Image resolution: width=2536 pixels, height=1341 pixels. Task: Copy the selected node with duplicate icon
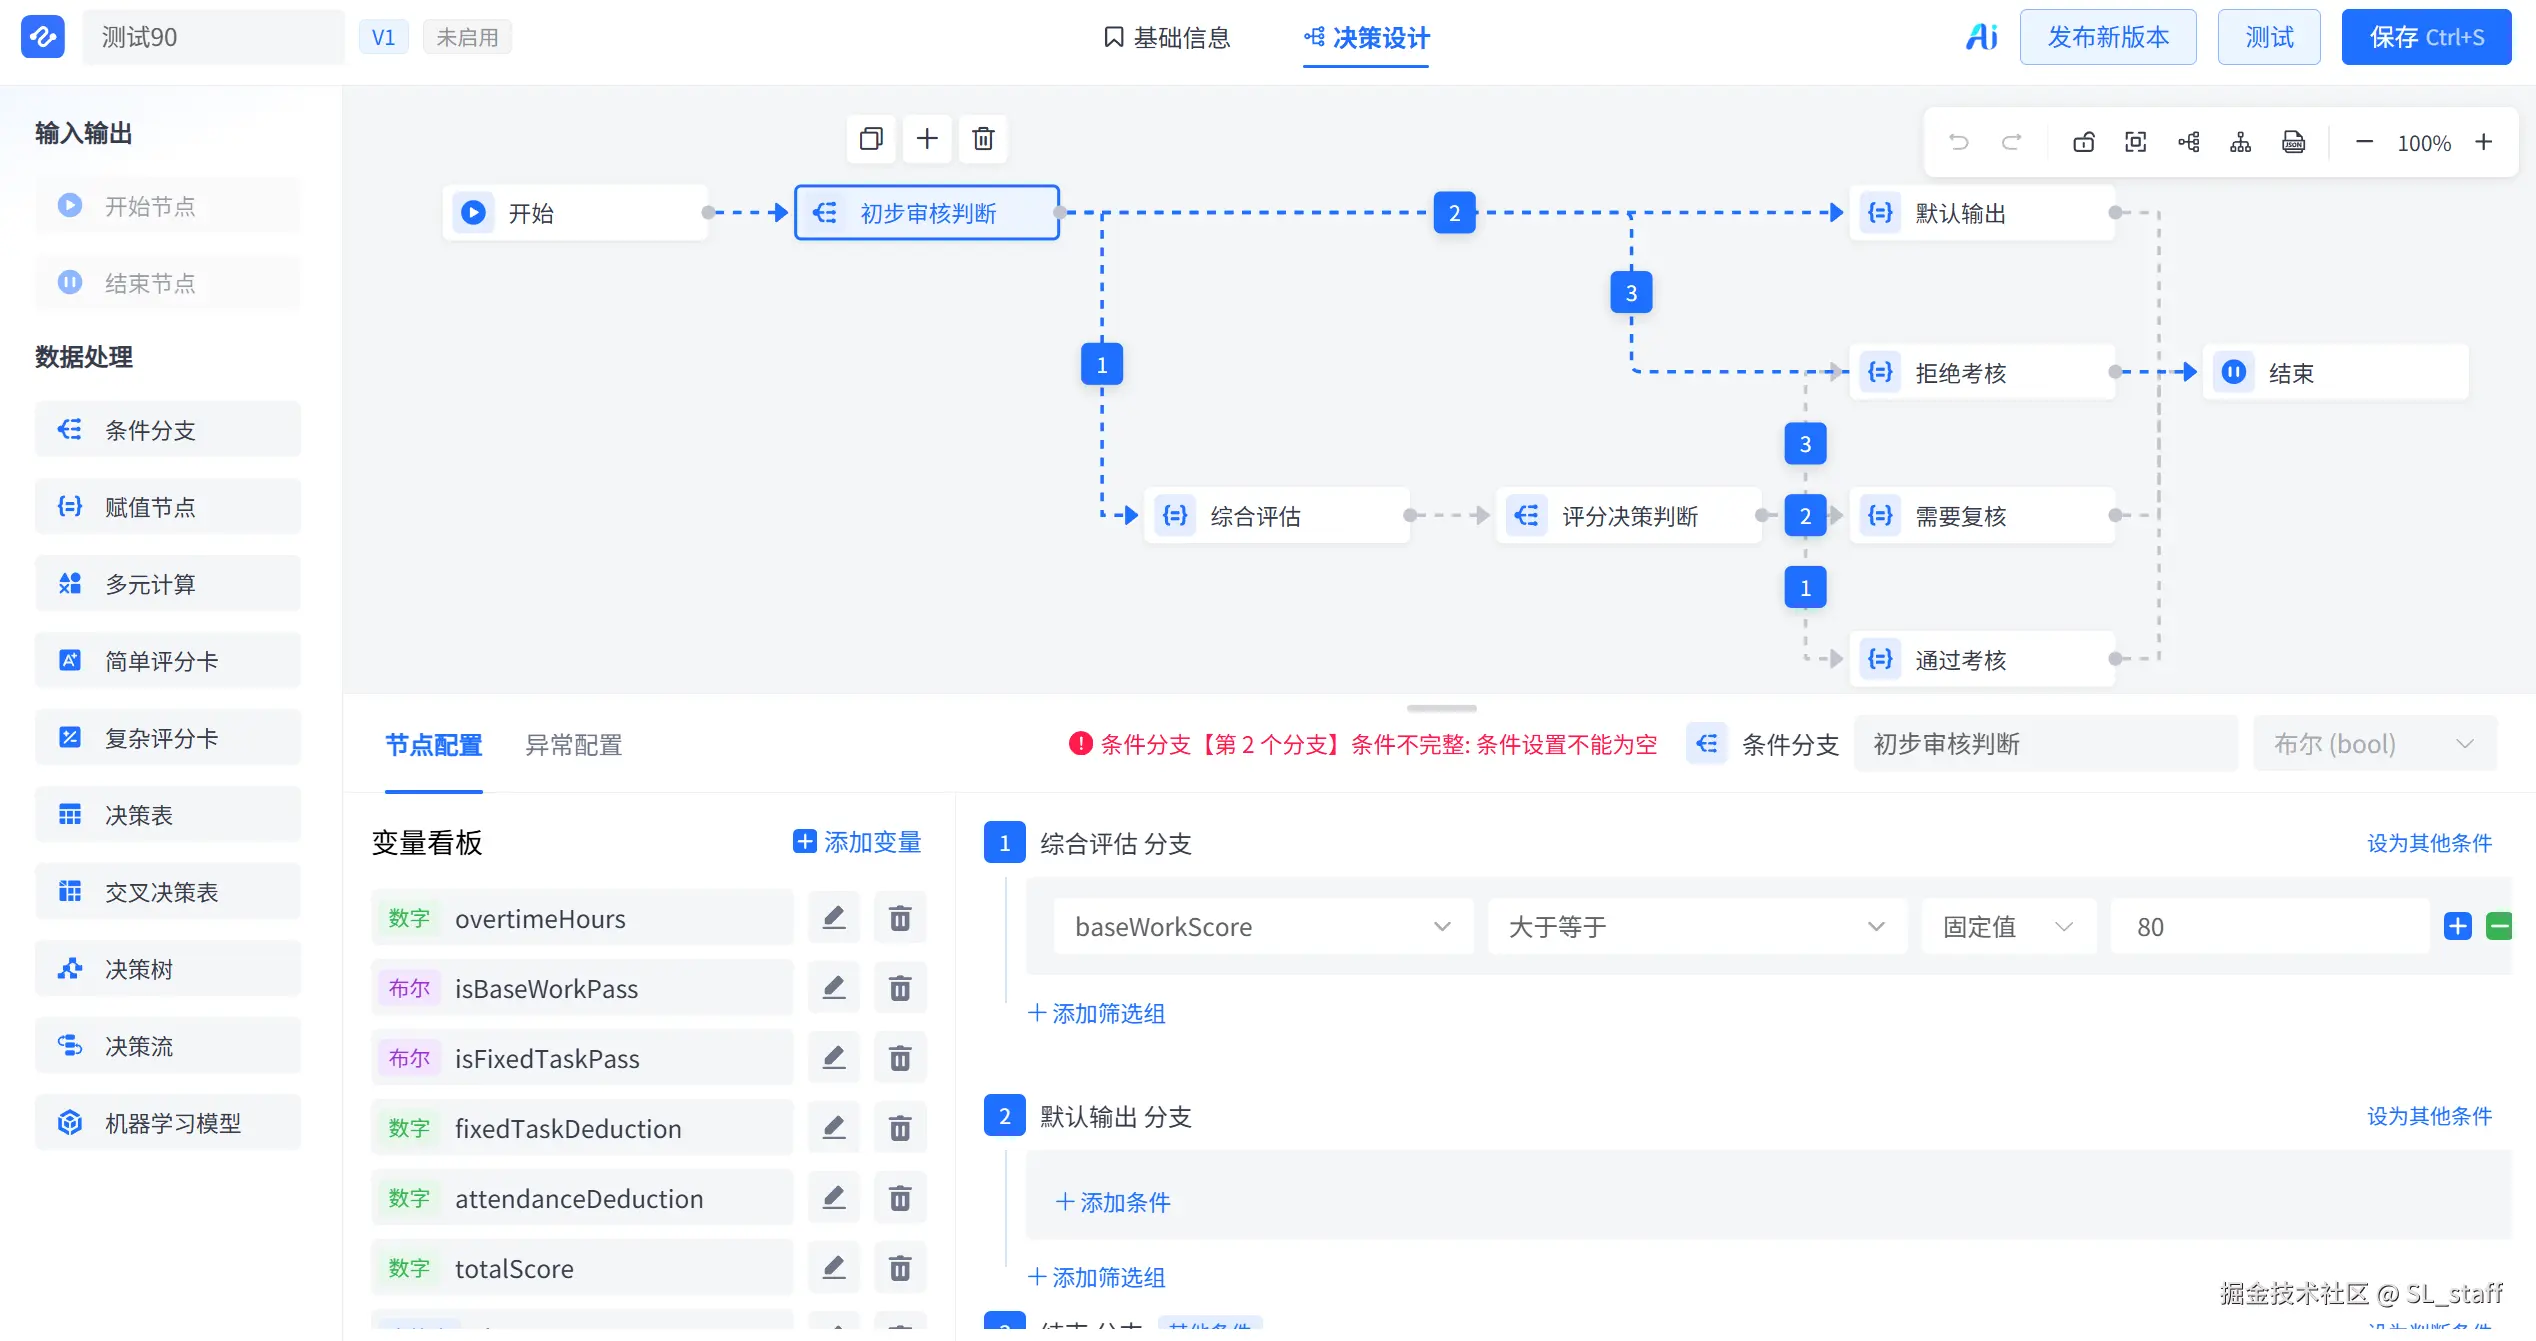tap(871, 138)
